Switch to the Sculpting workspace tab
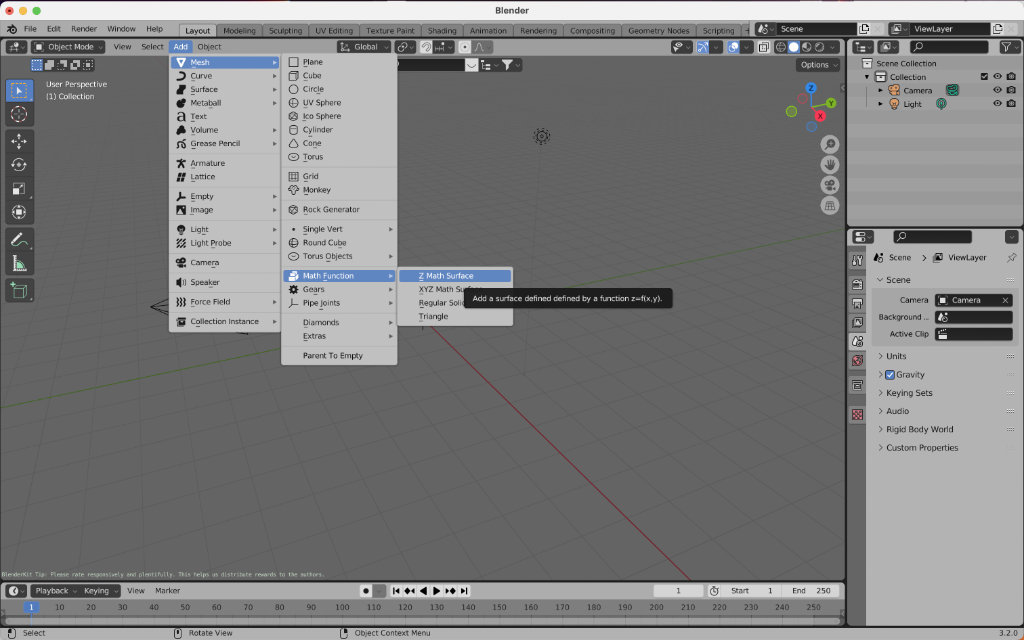This screenshot has width=1024, height=640. [285, 31]
